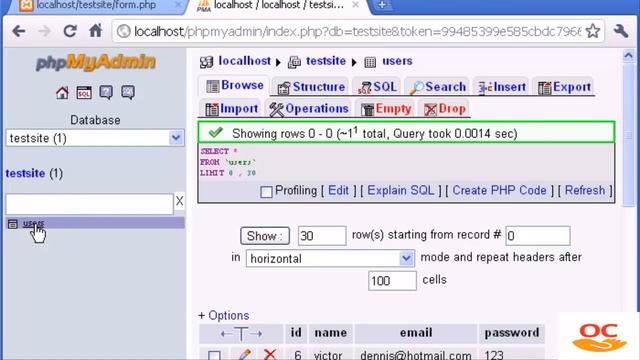Open the testsite database link in sidebar
The width and height of the screenshot is (640, 360).
click(25, 173)
